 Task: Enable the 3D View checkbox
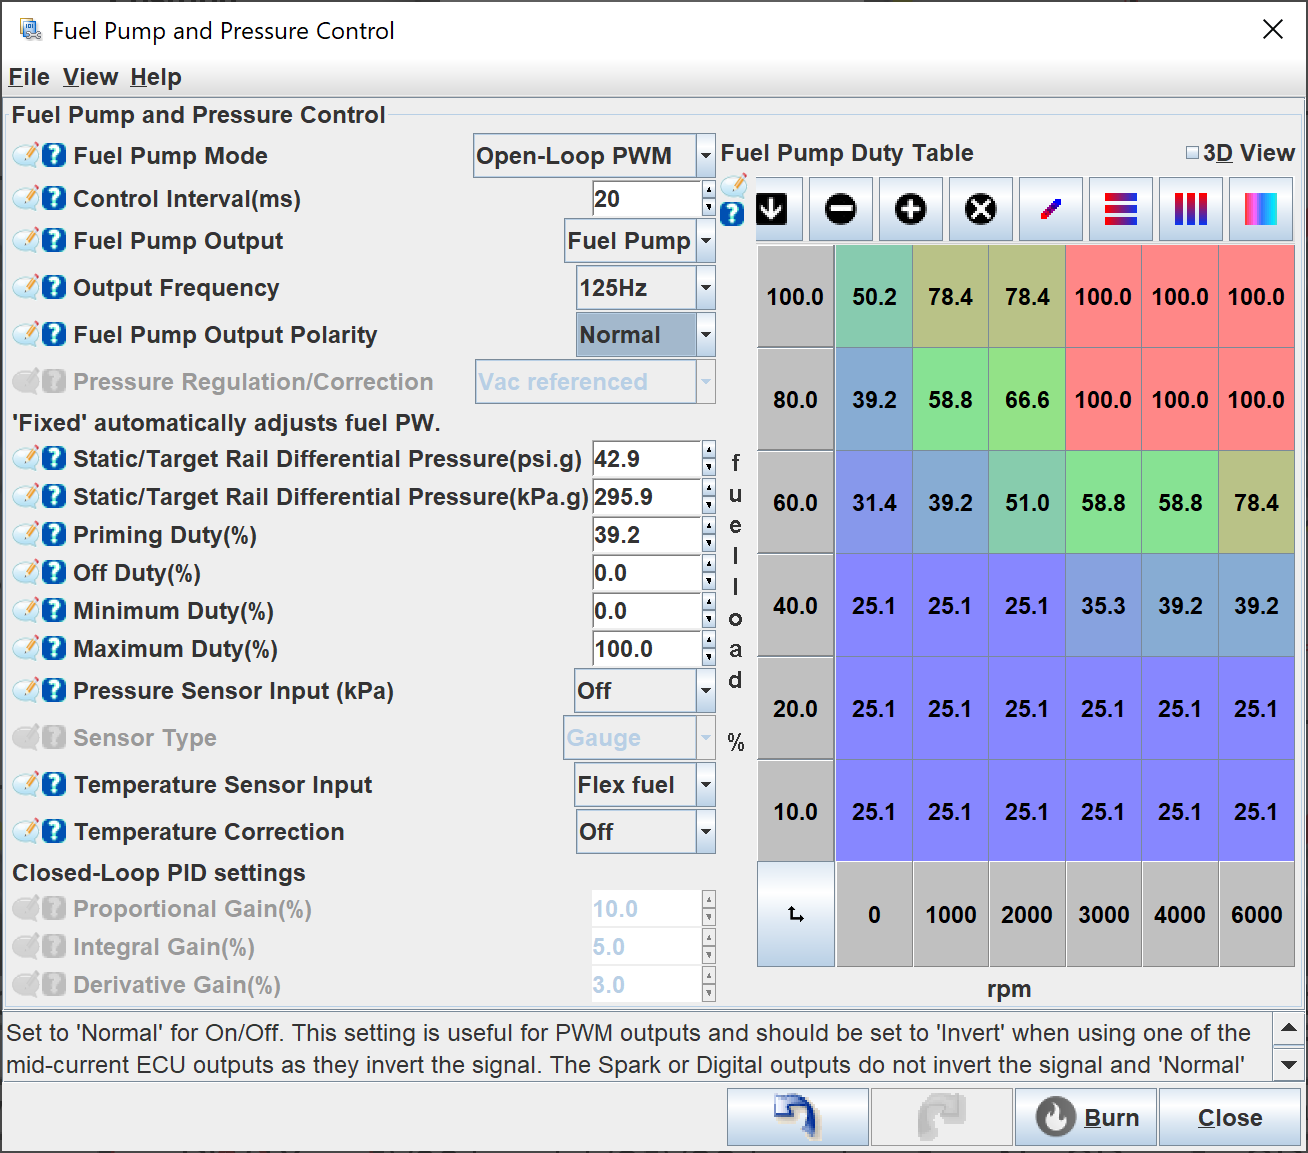tap(1192, 153)
